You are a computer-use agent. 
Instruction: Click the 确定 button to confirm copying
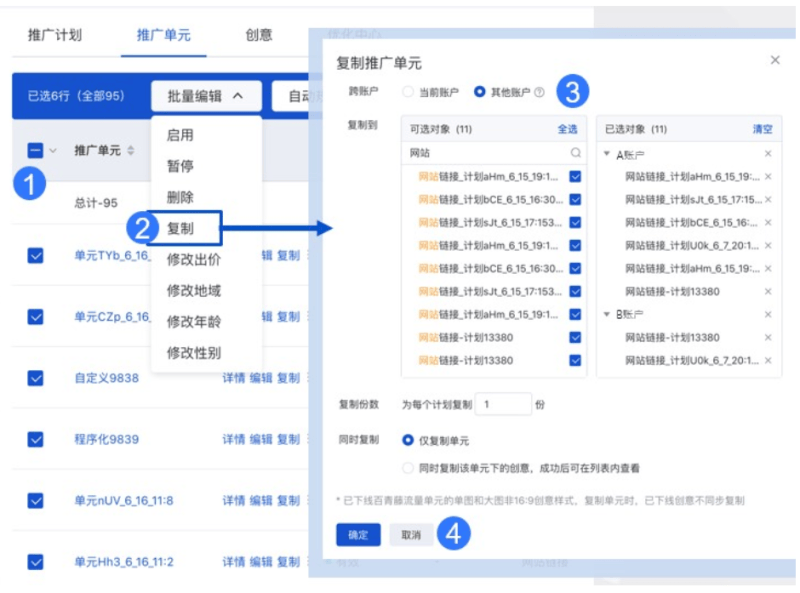tap(358, 535)
